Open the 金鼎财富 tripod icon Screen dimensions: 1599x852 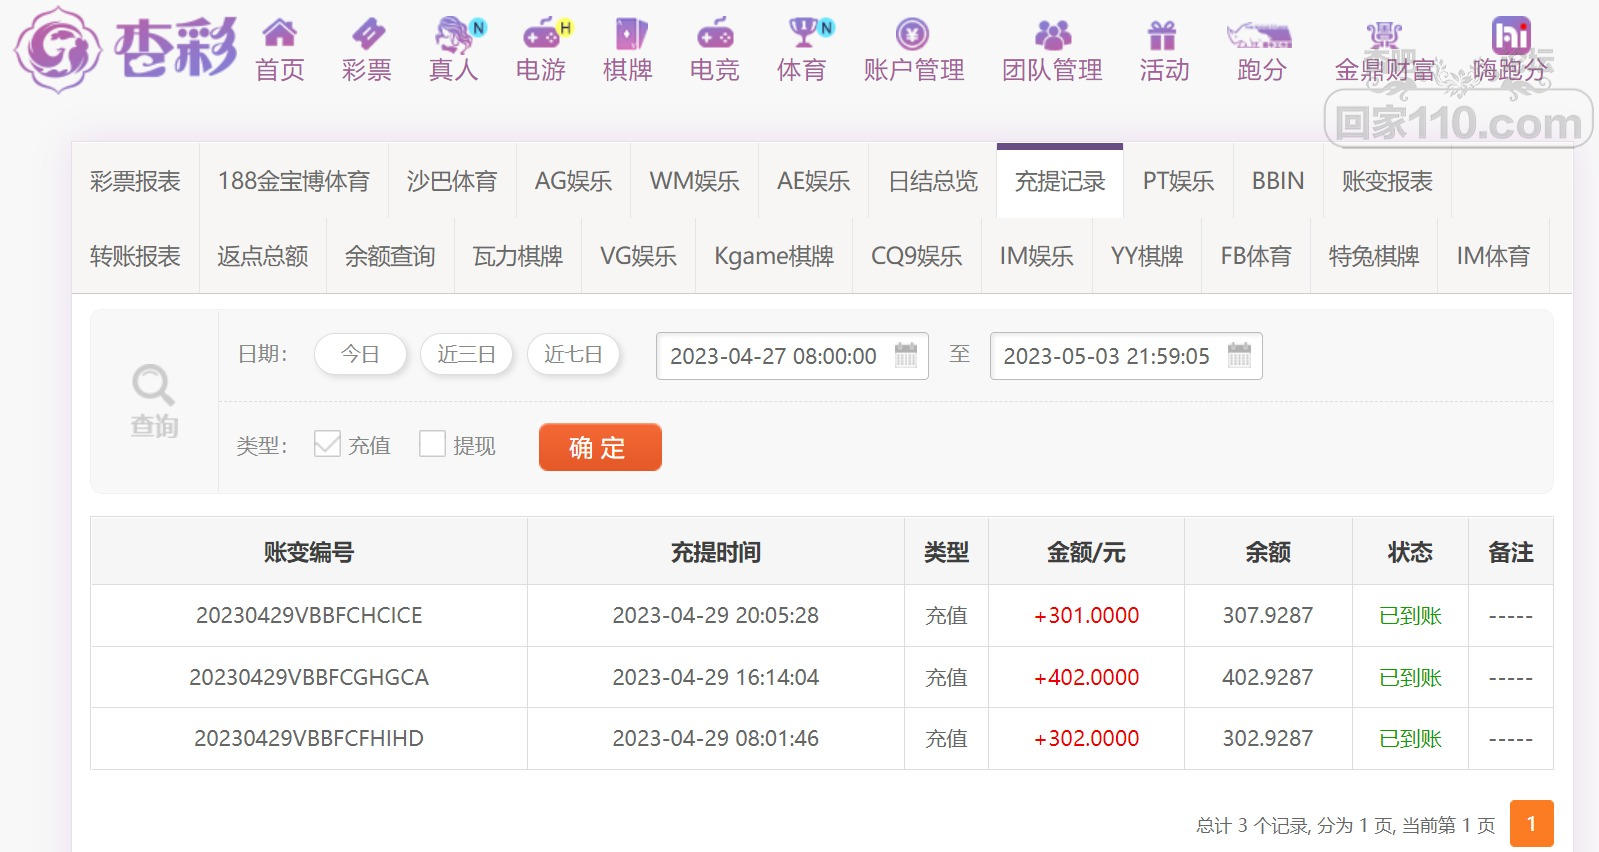coord(1384,34)
